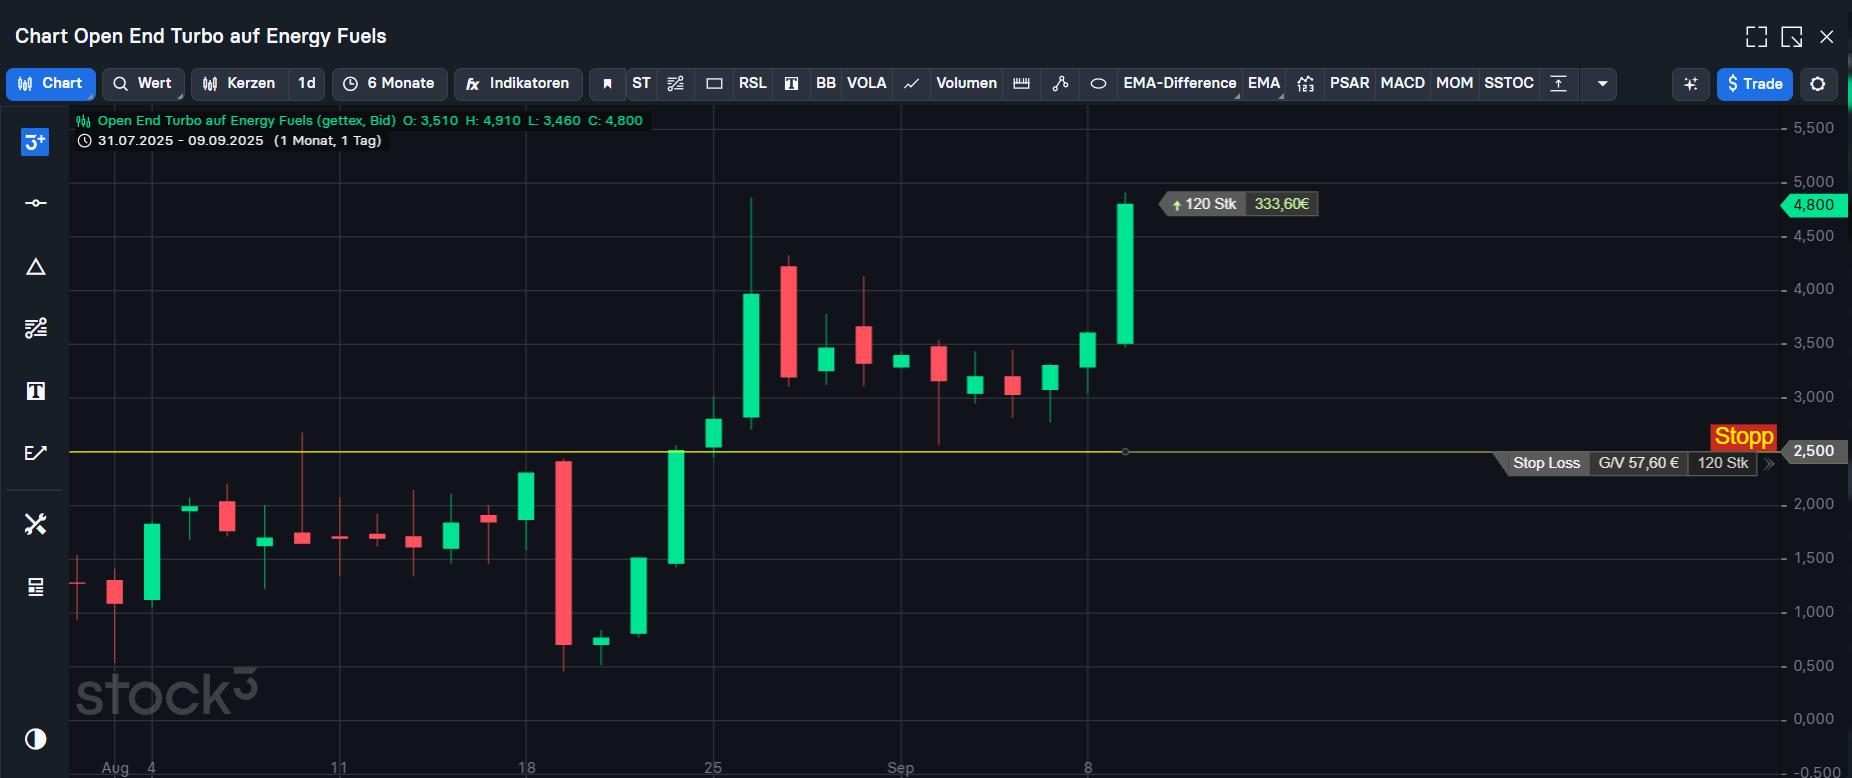Click the blue Trade button
Viewport: 1852px width, 778px height.
[x=1754, y=84]
